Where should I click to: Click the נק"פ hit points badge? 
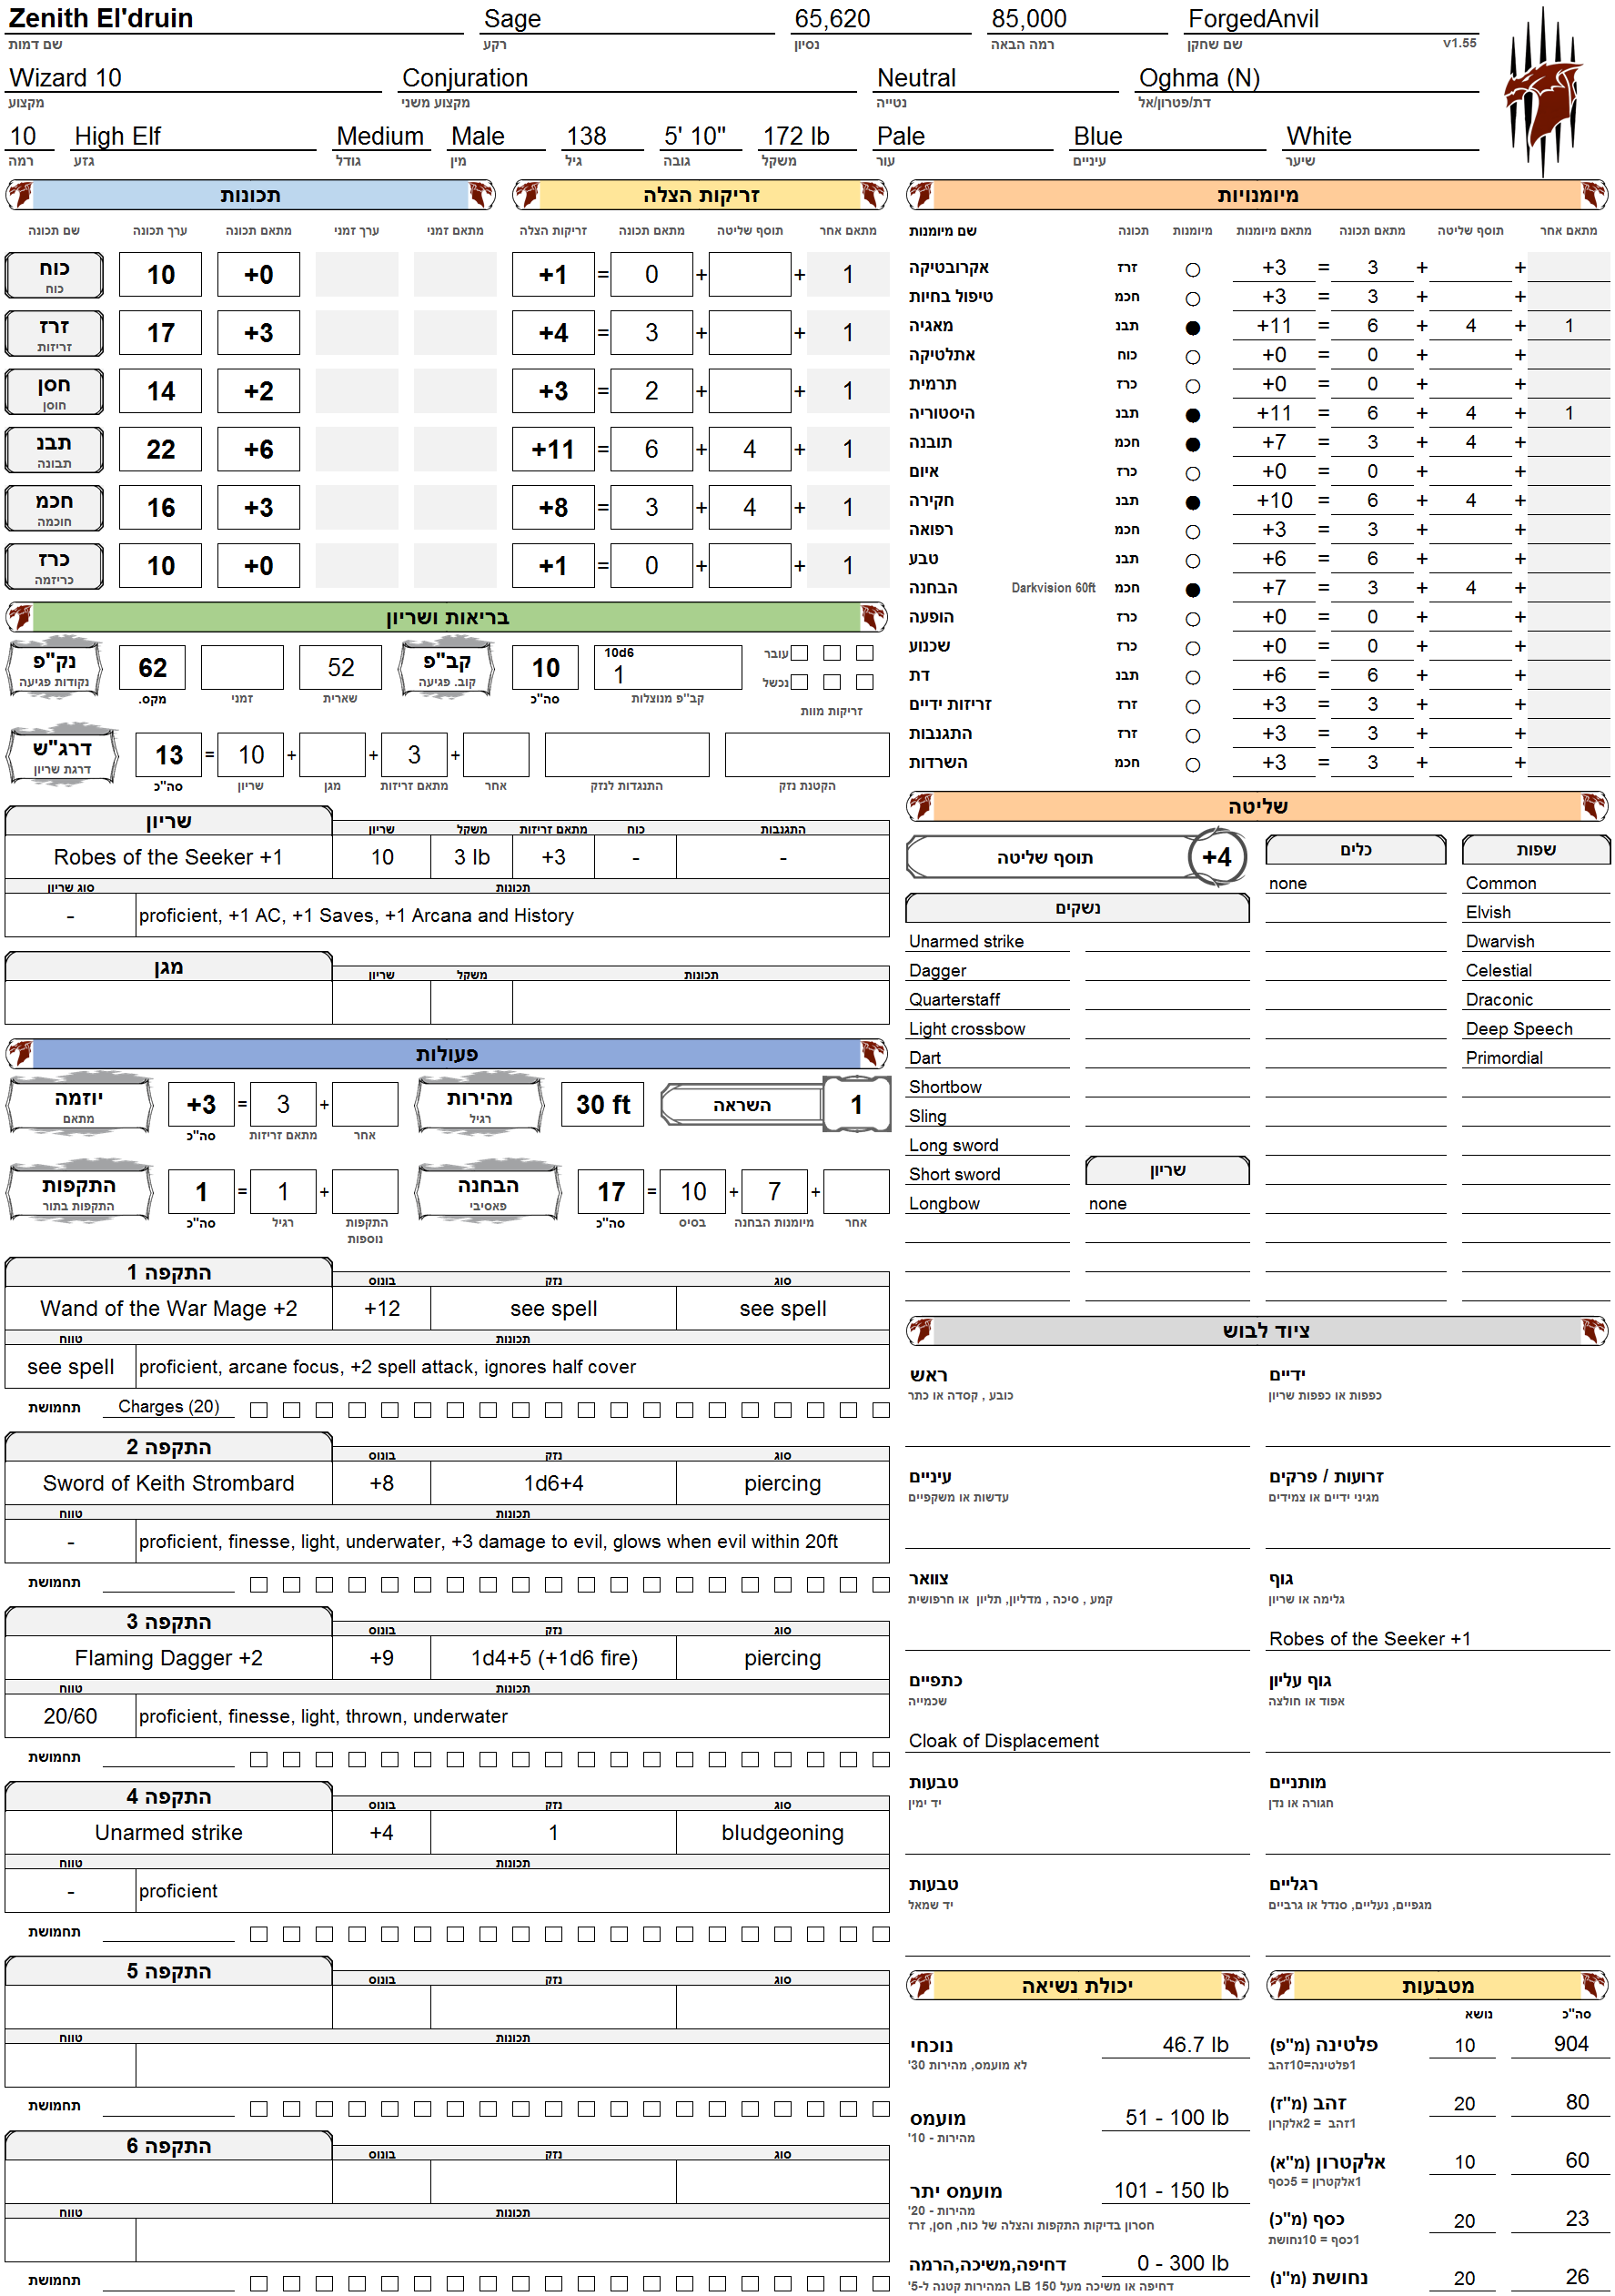coord(54,668)
